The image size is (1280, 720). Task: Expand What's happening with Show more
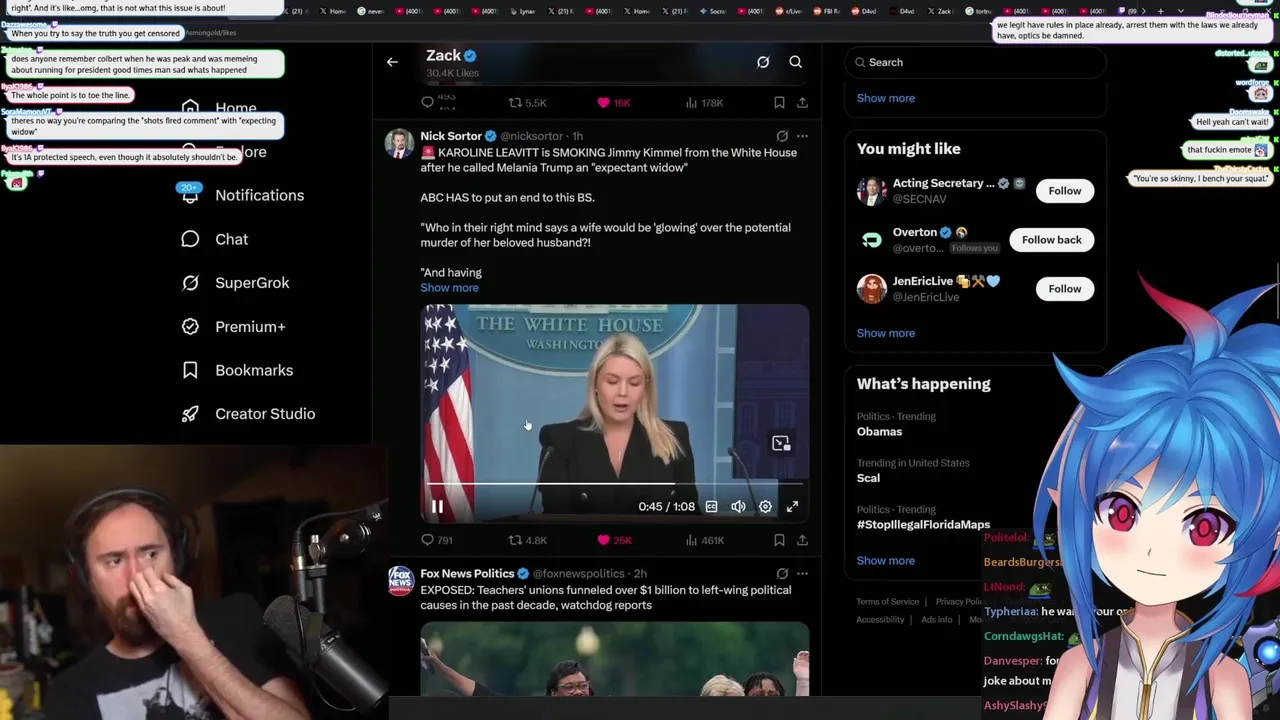tap(885, 561)
